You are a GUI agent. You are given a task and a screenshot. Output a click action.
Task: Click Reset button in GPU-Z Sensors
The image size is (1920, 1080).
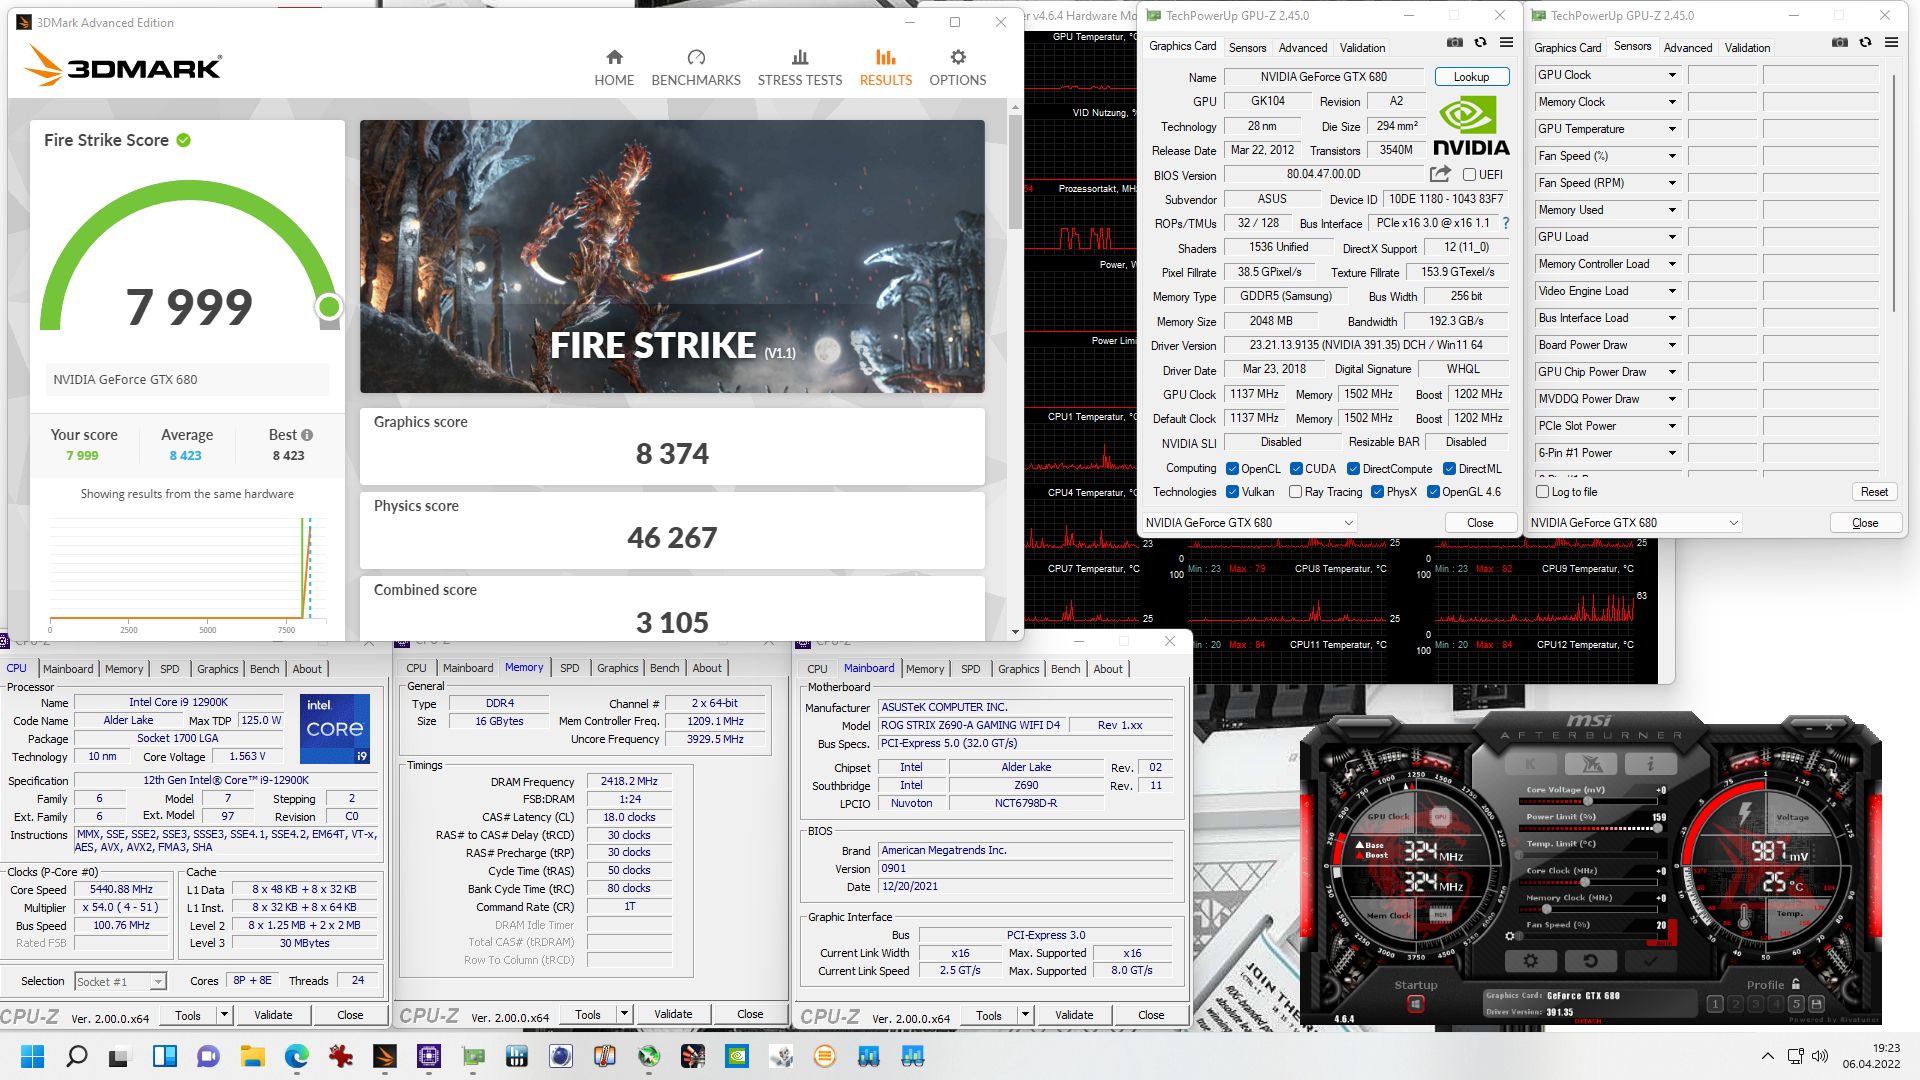coord(1874,492)
